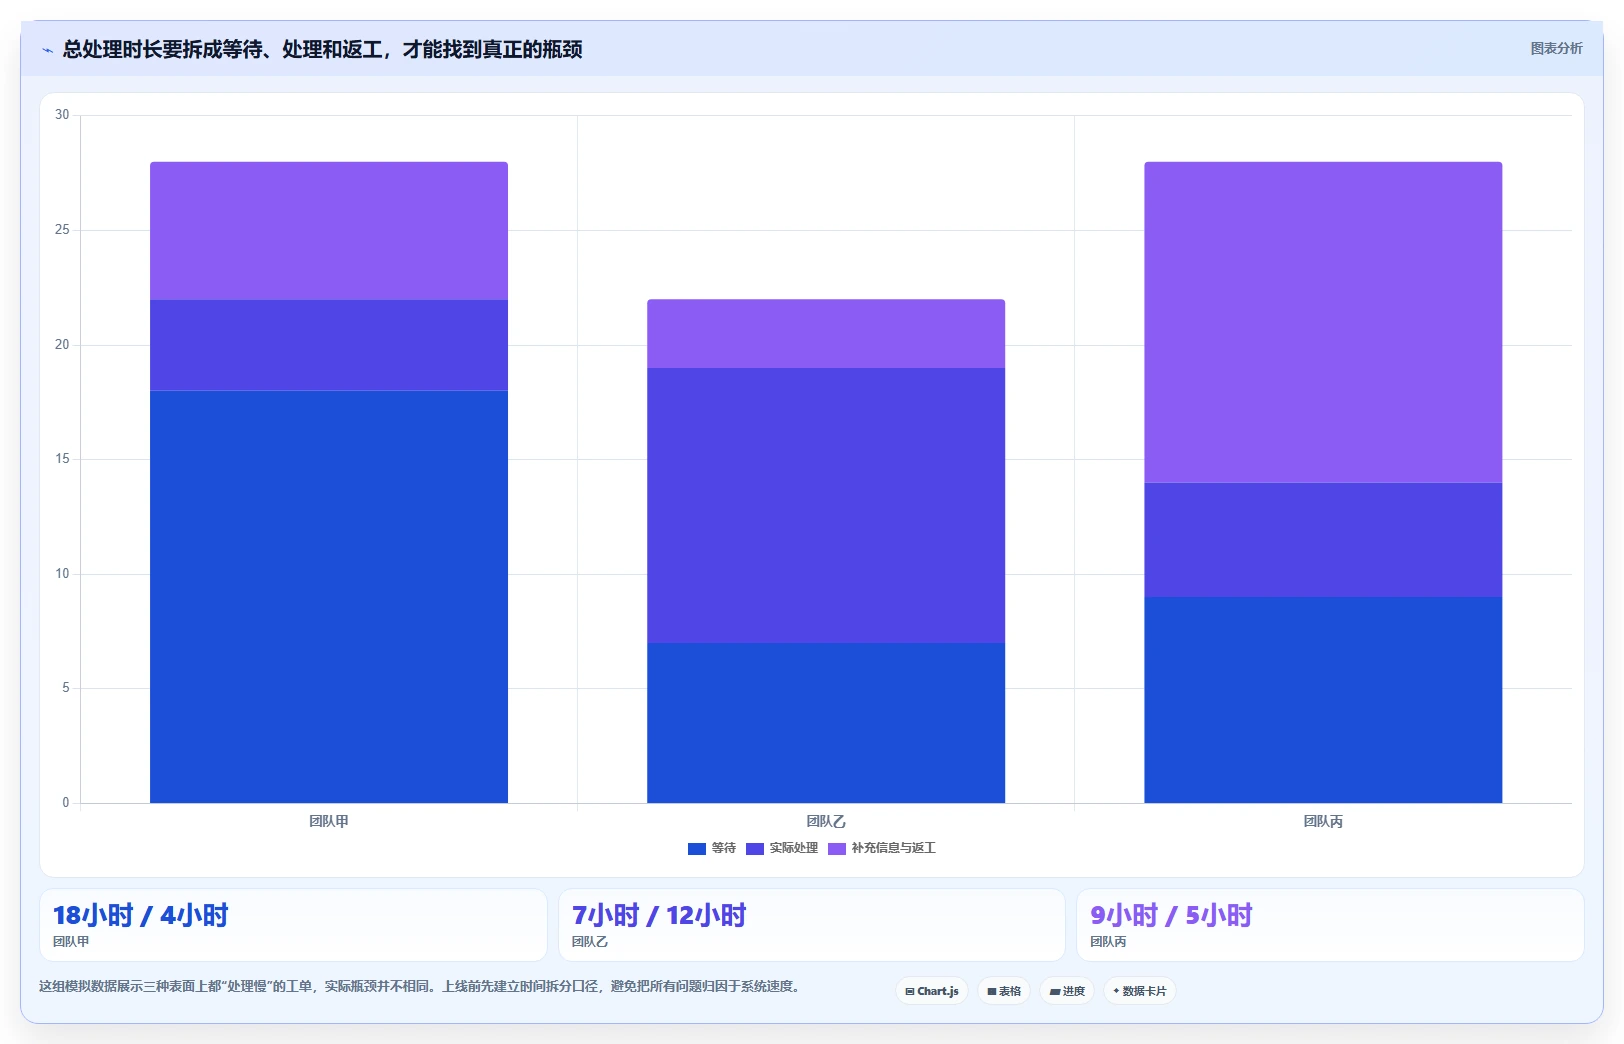Image resolution: width=1624 pixels, height=1044 pixels.
Task: Click the 团队乙 caption in the second card
Action: tap(590, 942)
